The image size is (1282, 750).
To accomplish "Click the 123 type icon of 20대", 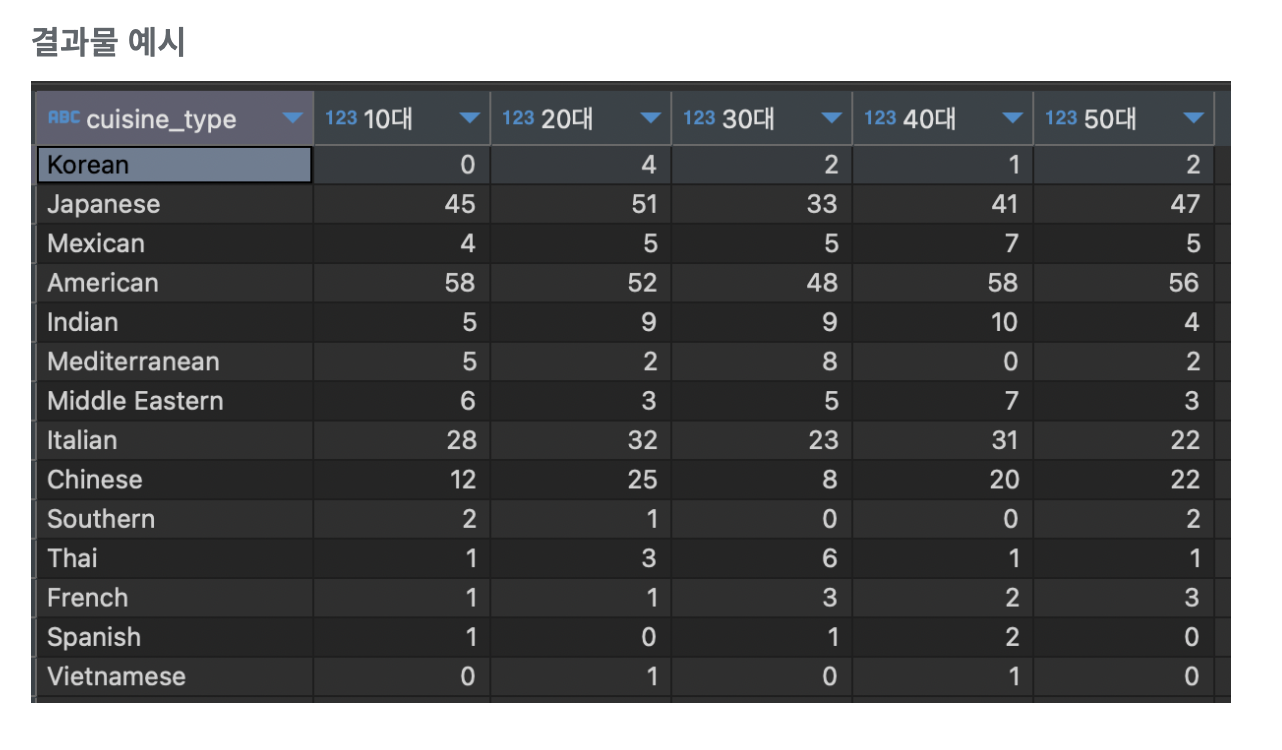I will (518, 118).
